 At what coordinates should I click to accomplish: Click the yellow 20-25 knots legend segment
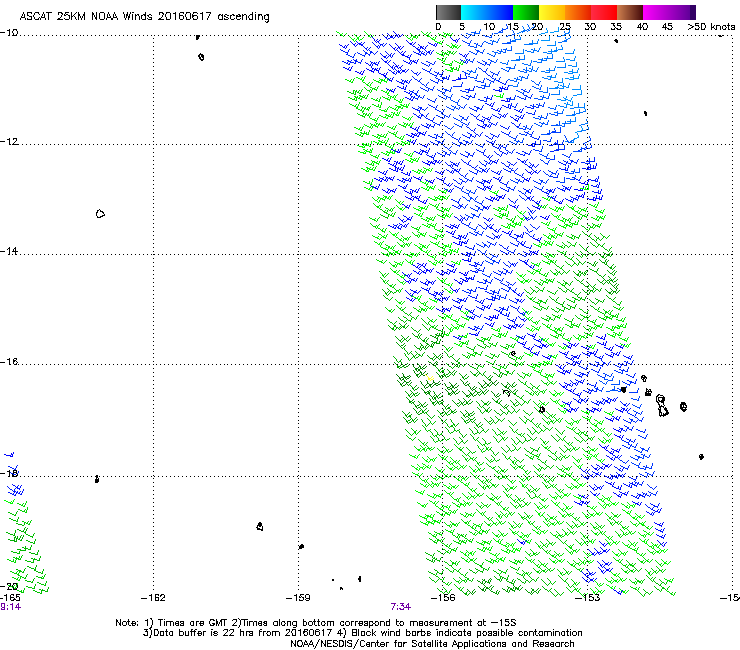pos(552,12)
